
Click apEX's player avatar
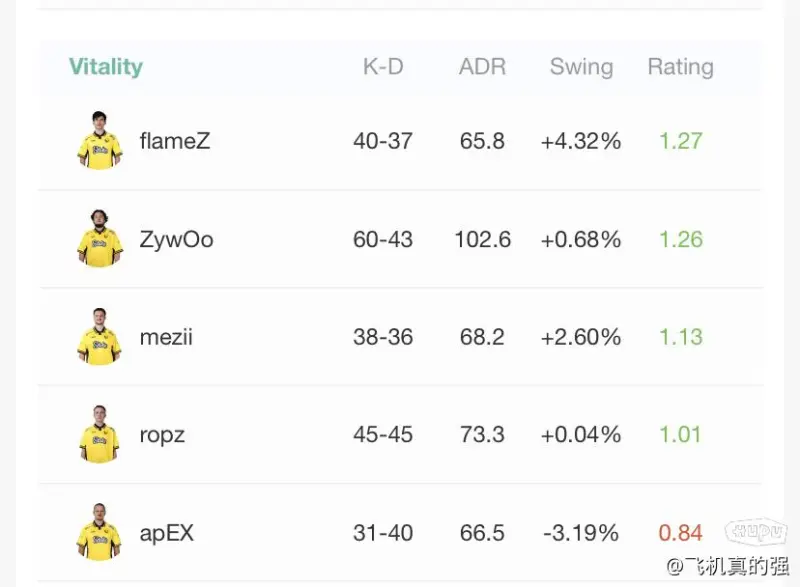coord(99,533)
